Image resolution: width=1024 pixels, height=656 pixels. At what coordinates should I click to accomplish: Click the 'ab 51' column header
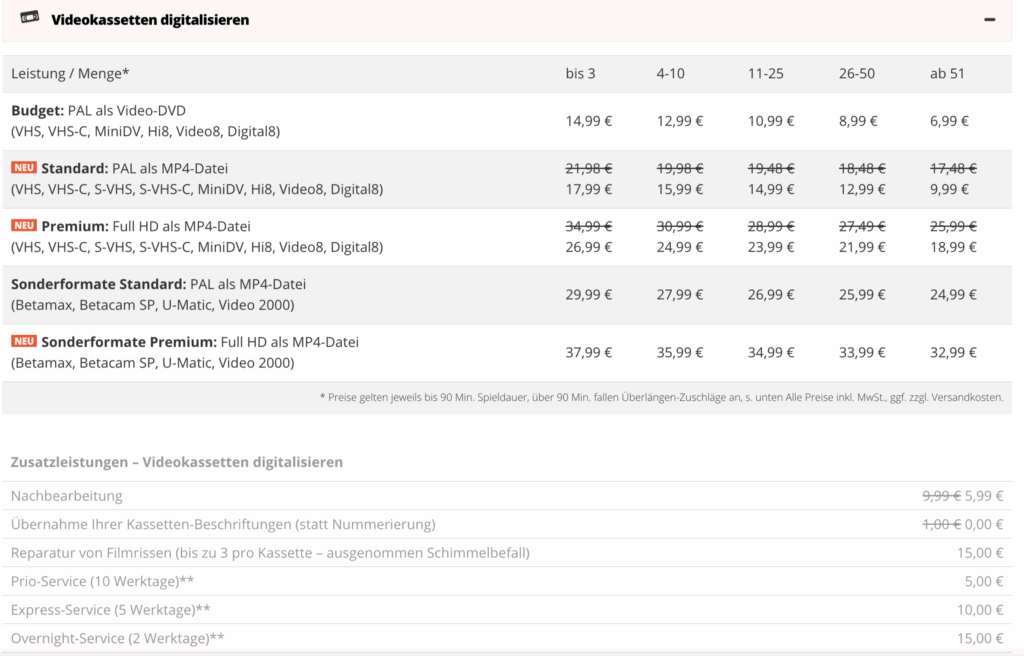click(947, 74)
